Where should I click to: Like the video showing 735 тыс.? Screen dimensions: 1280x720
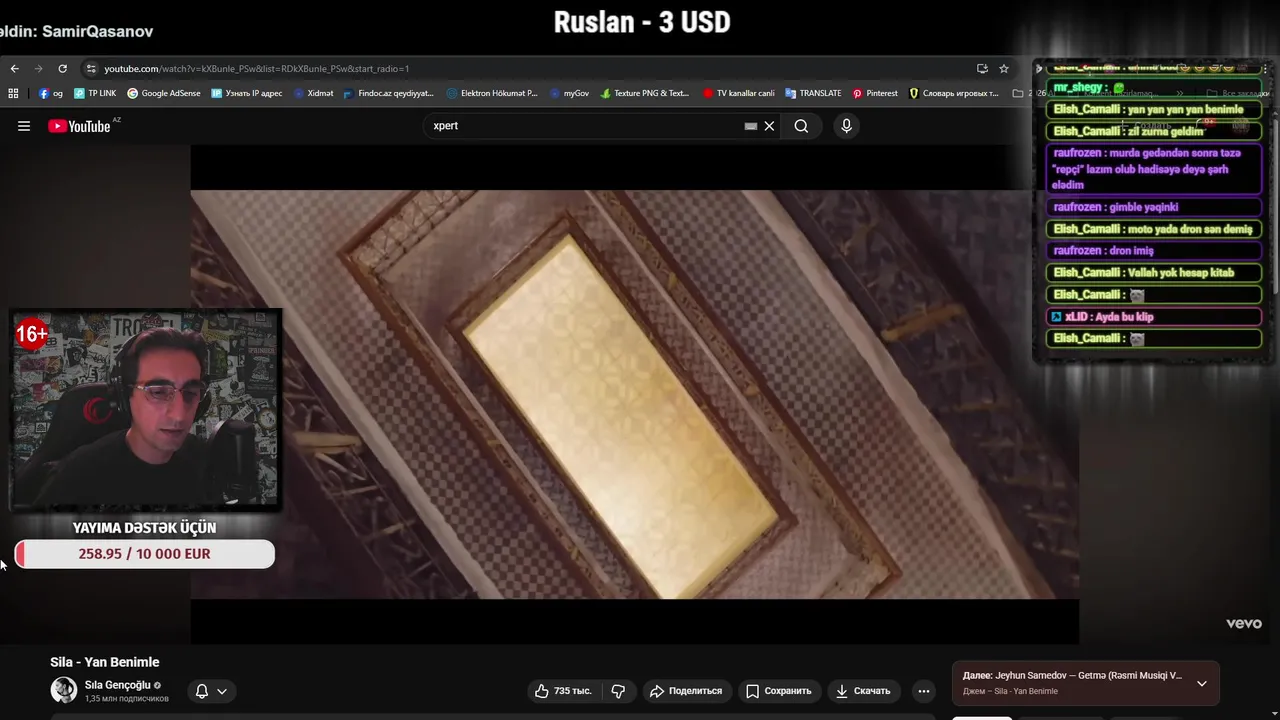click(x=563, y=691)
